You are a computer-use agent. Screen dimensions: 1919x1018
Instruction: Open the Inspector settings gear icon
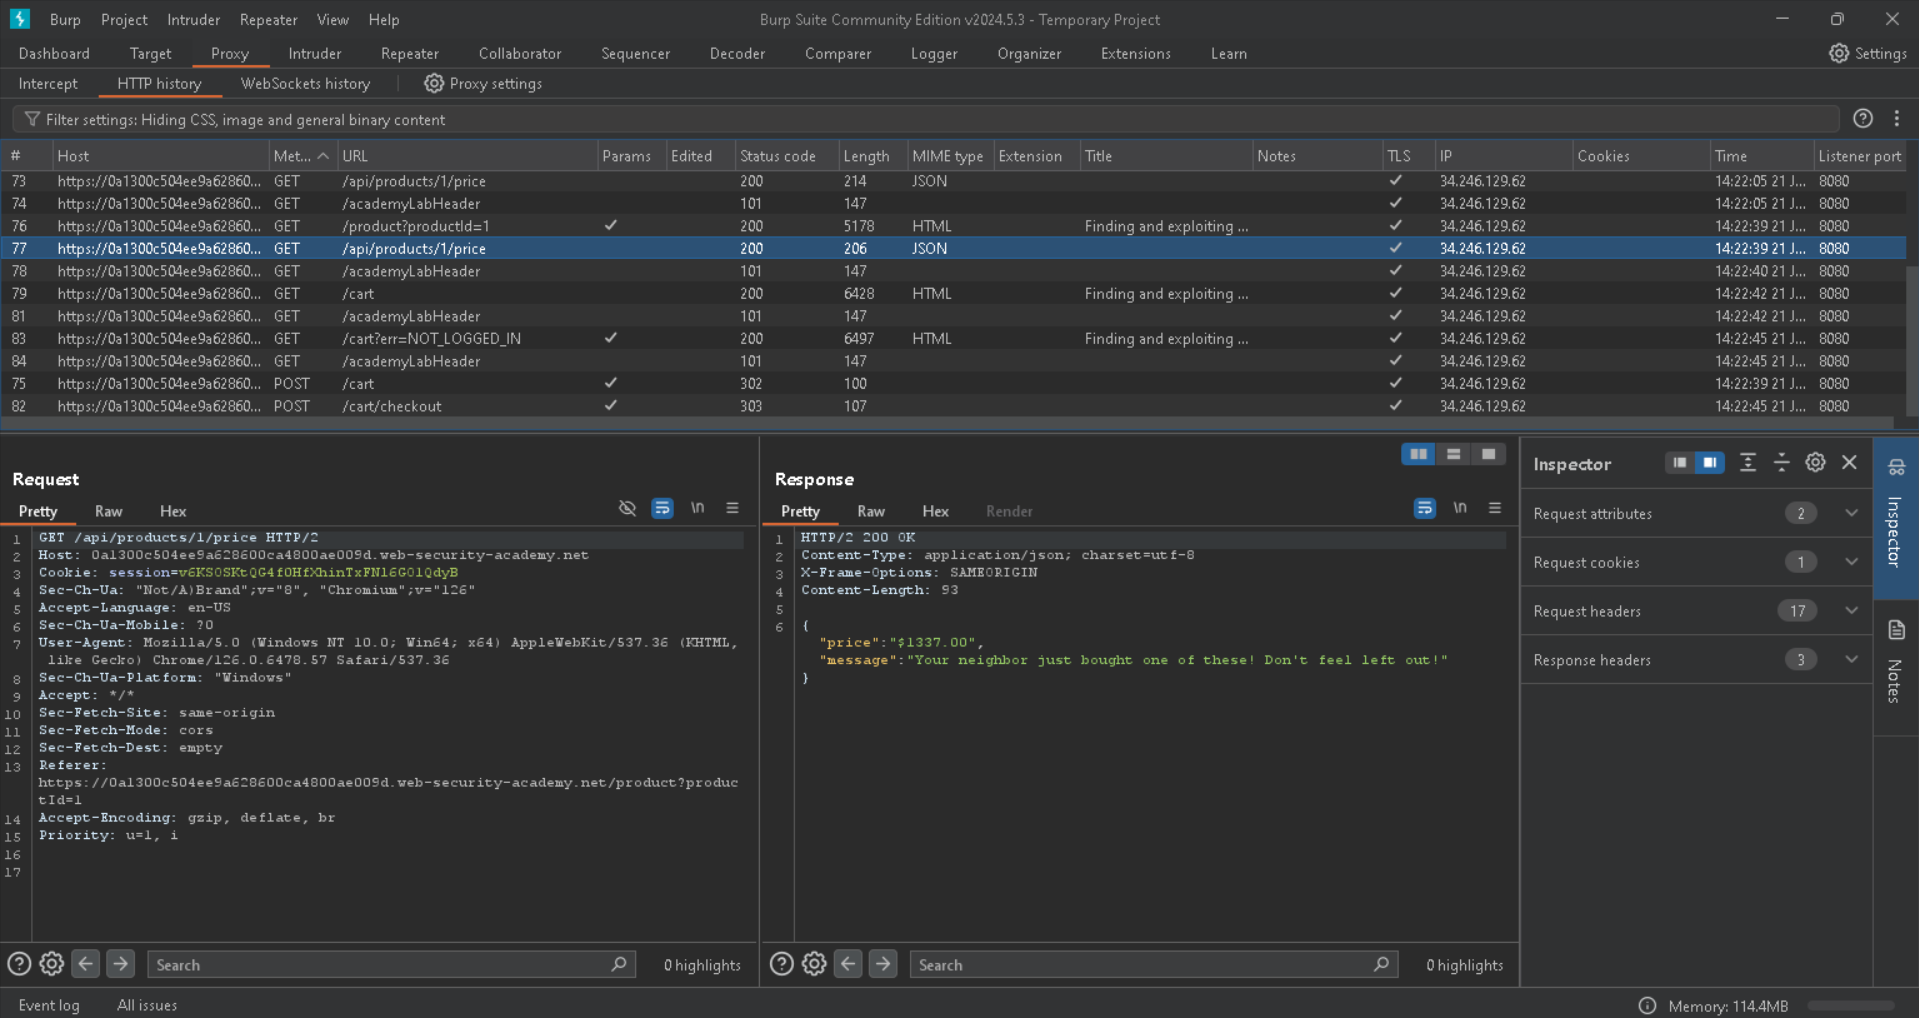(x=1815, y=463)
